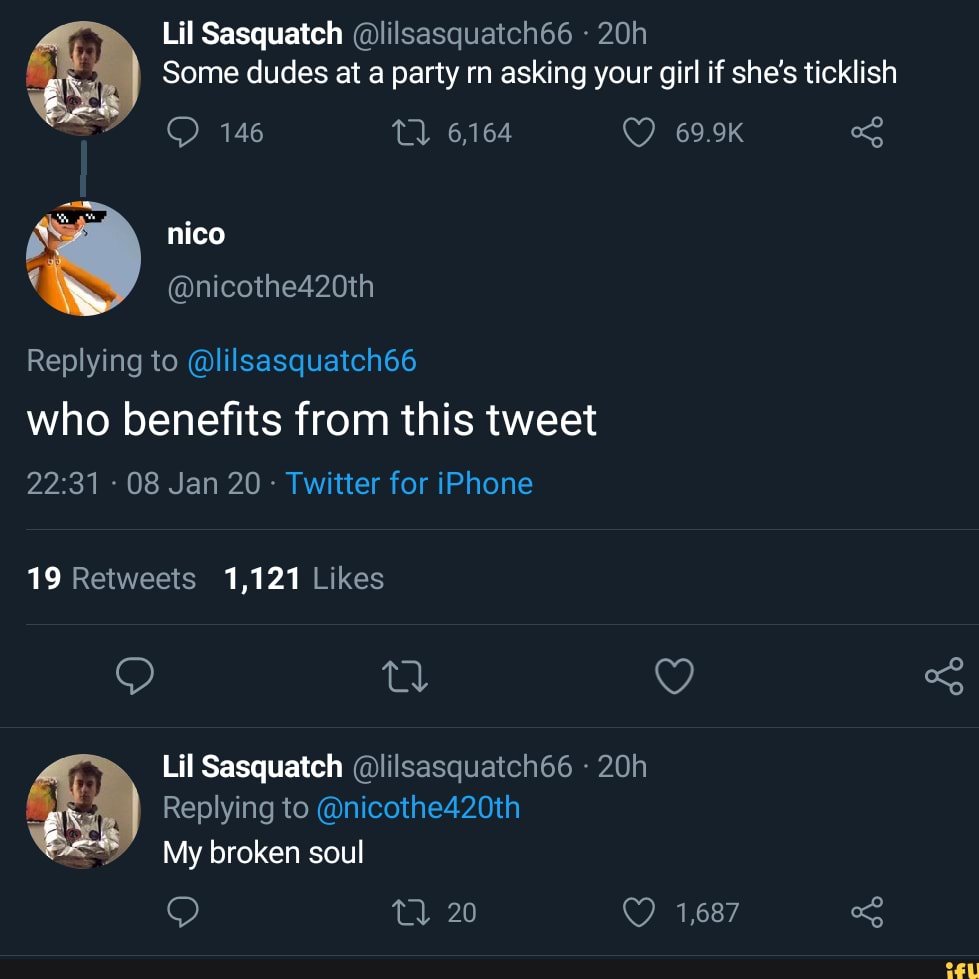Share the 'My broken soul' reply
The height and width of the screenshot is (979, 979).
pyautogui.click(x=866, y=912)
